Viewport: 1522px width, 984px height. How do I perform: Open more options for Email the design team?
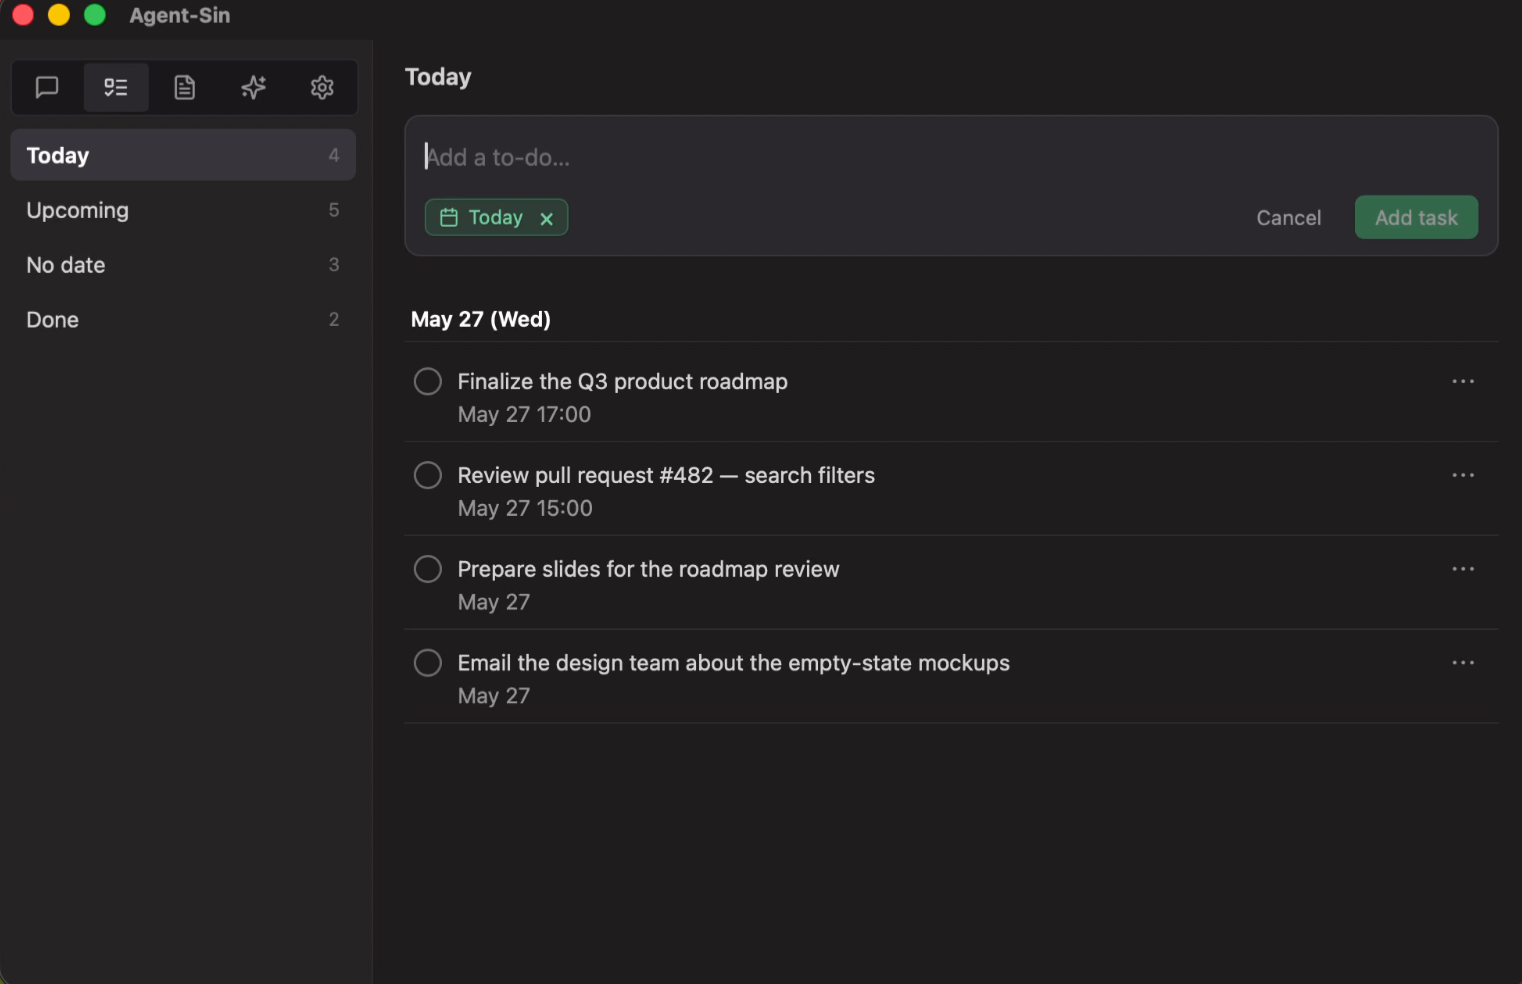1463,663
